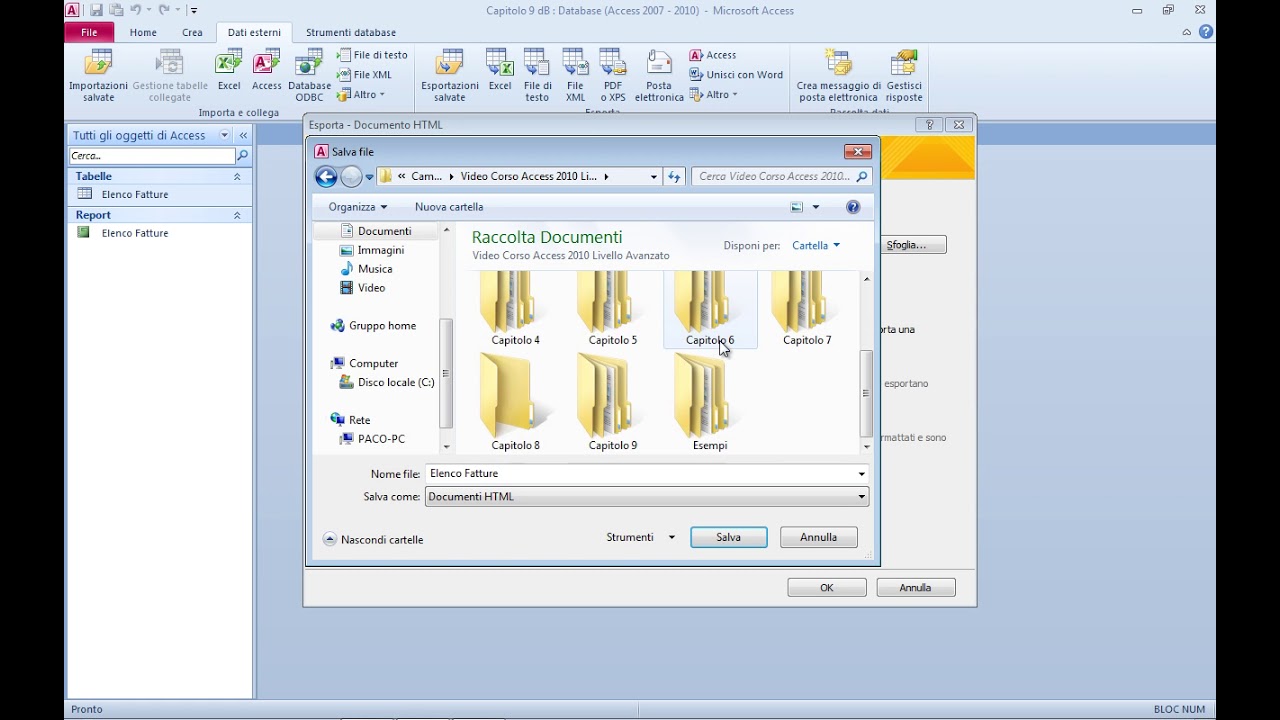Choose Unisci con Word
This screenshot has width=1280, height=720.
736,75
